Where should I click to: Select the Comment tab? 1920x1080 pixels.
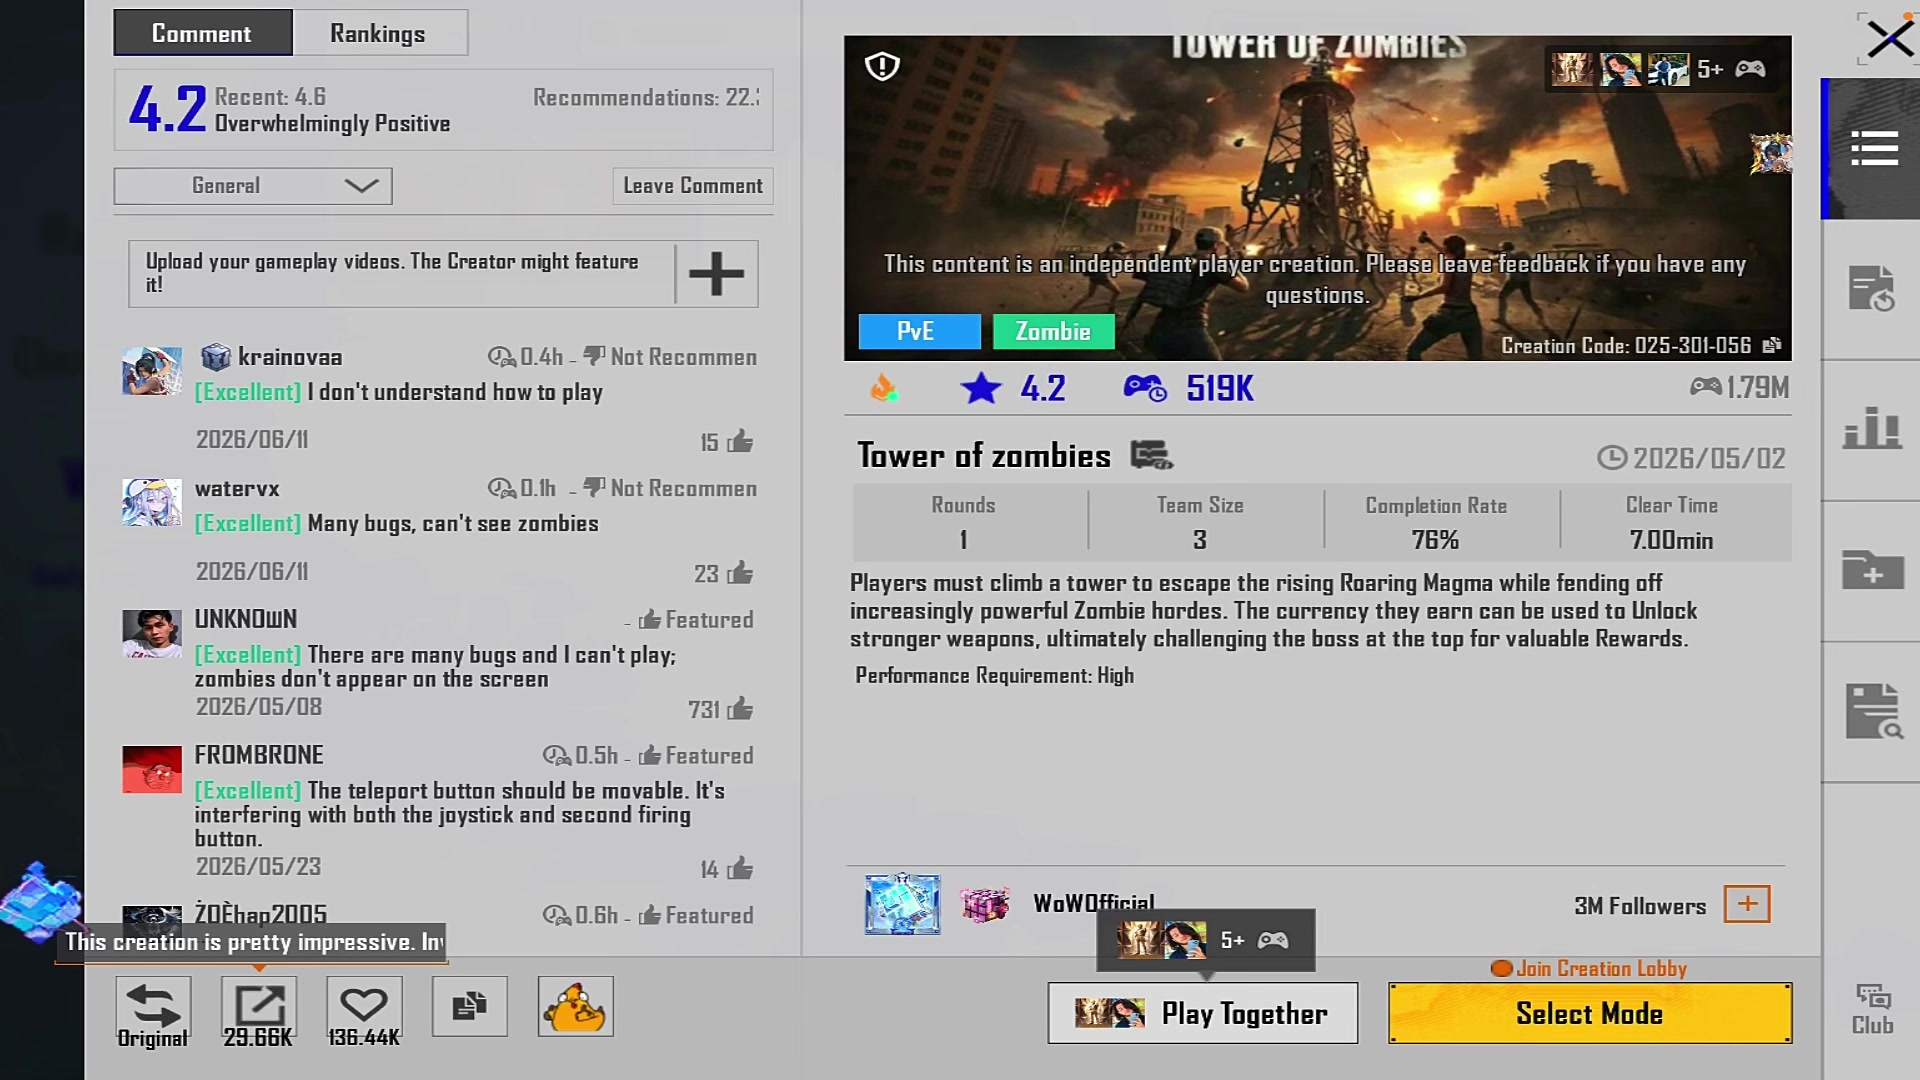coord(202,33)
